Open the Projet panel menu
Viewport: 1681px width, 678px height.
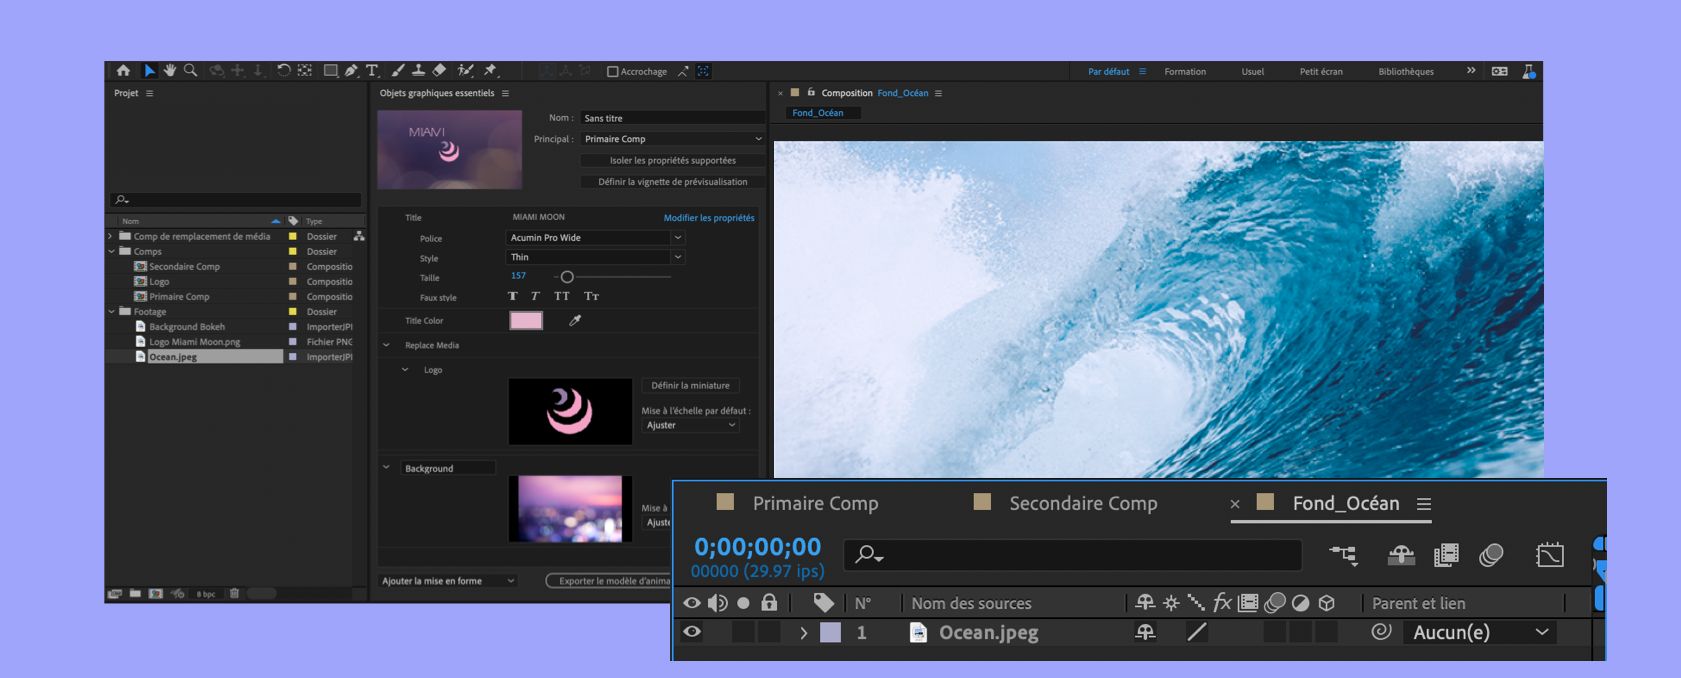(150, 93)
